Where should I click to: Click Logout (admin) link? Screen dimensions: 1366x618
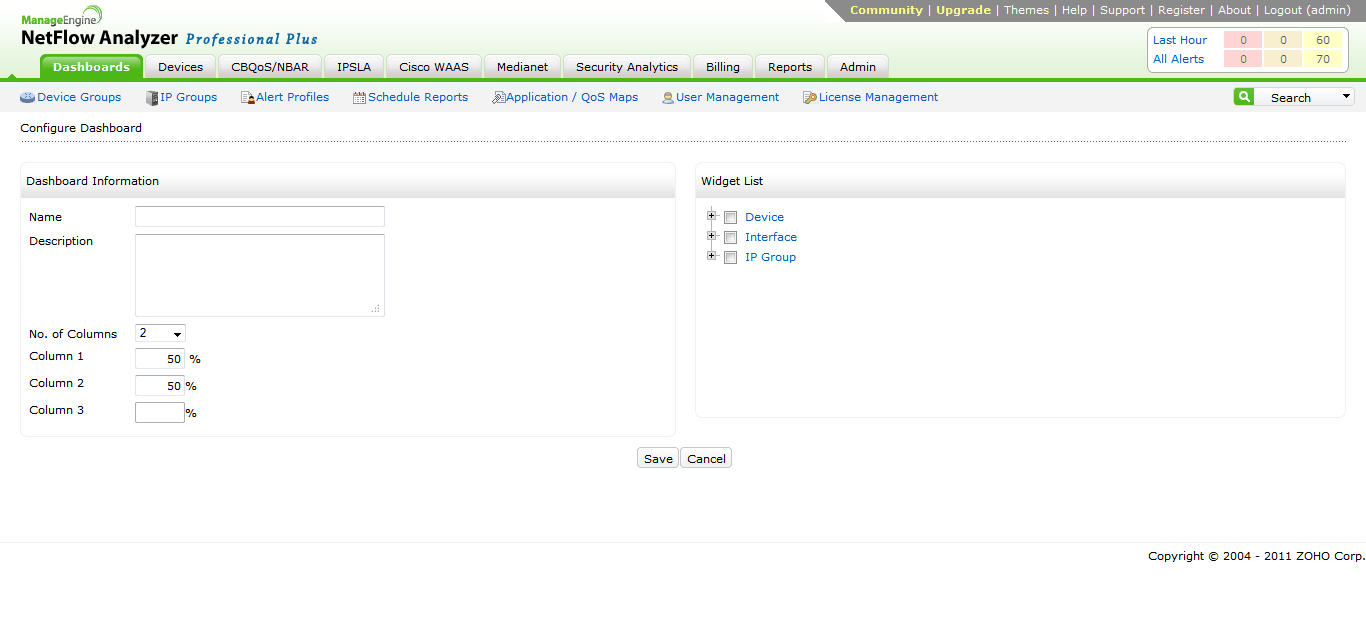click(1307, 10)
